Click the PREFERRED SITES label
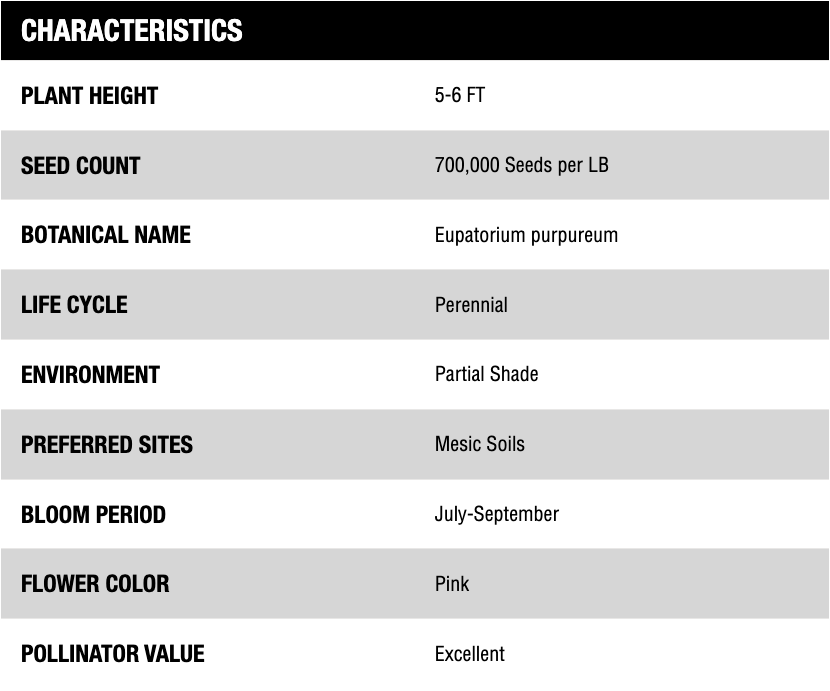The image size is (830, 691). pos(107,444)
